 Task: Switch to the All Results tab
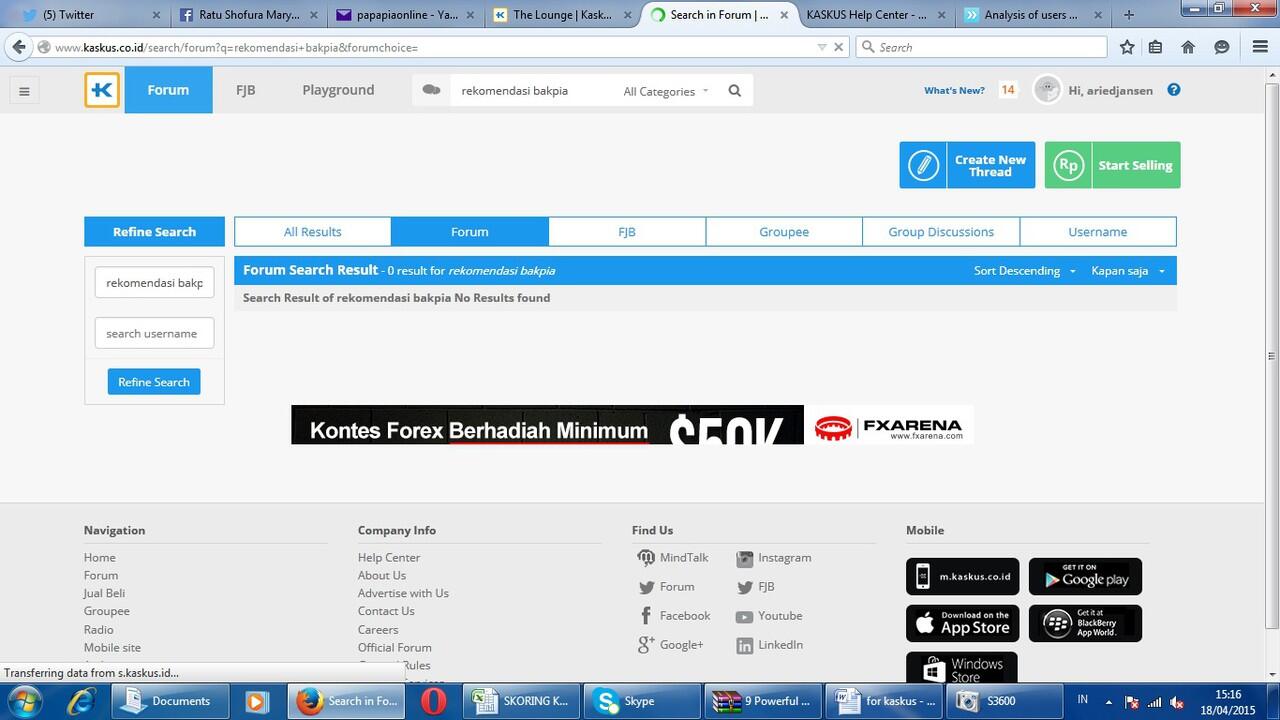313,232
